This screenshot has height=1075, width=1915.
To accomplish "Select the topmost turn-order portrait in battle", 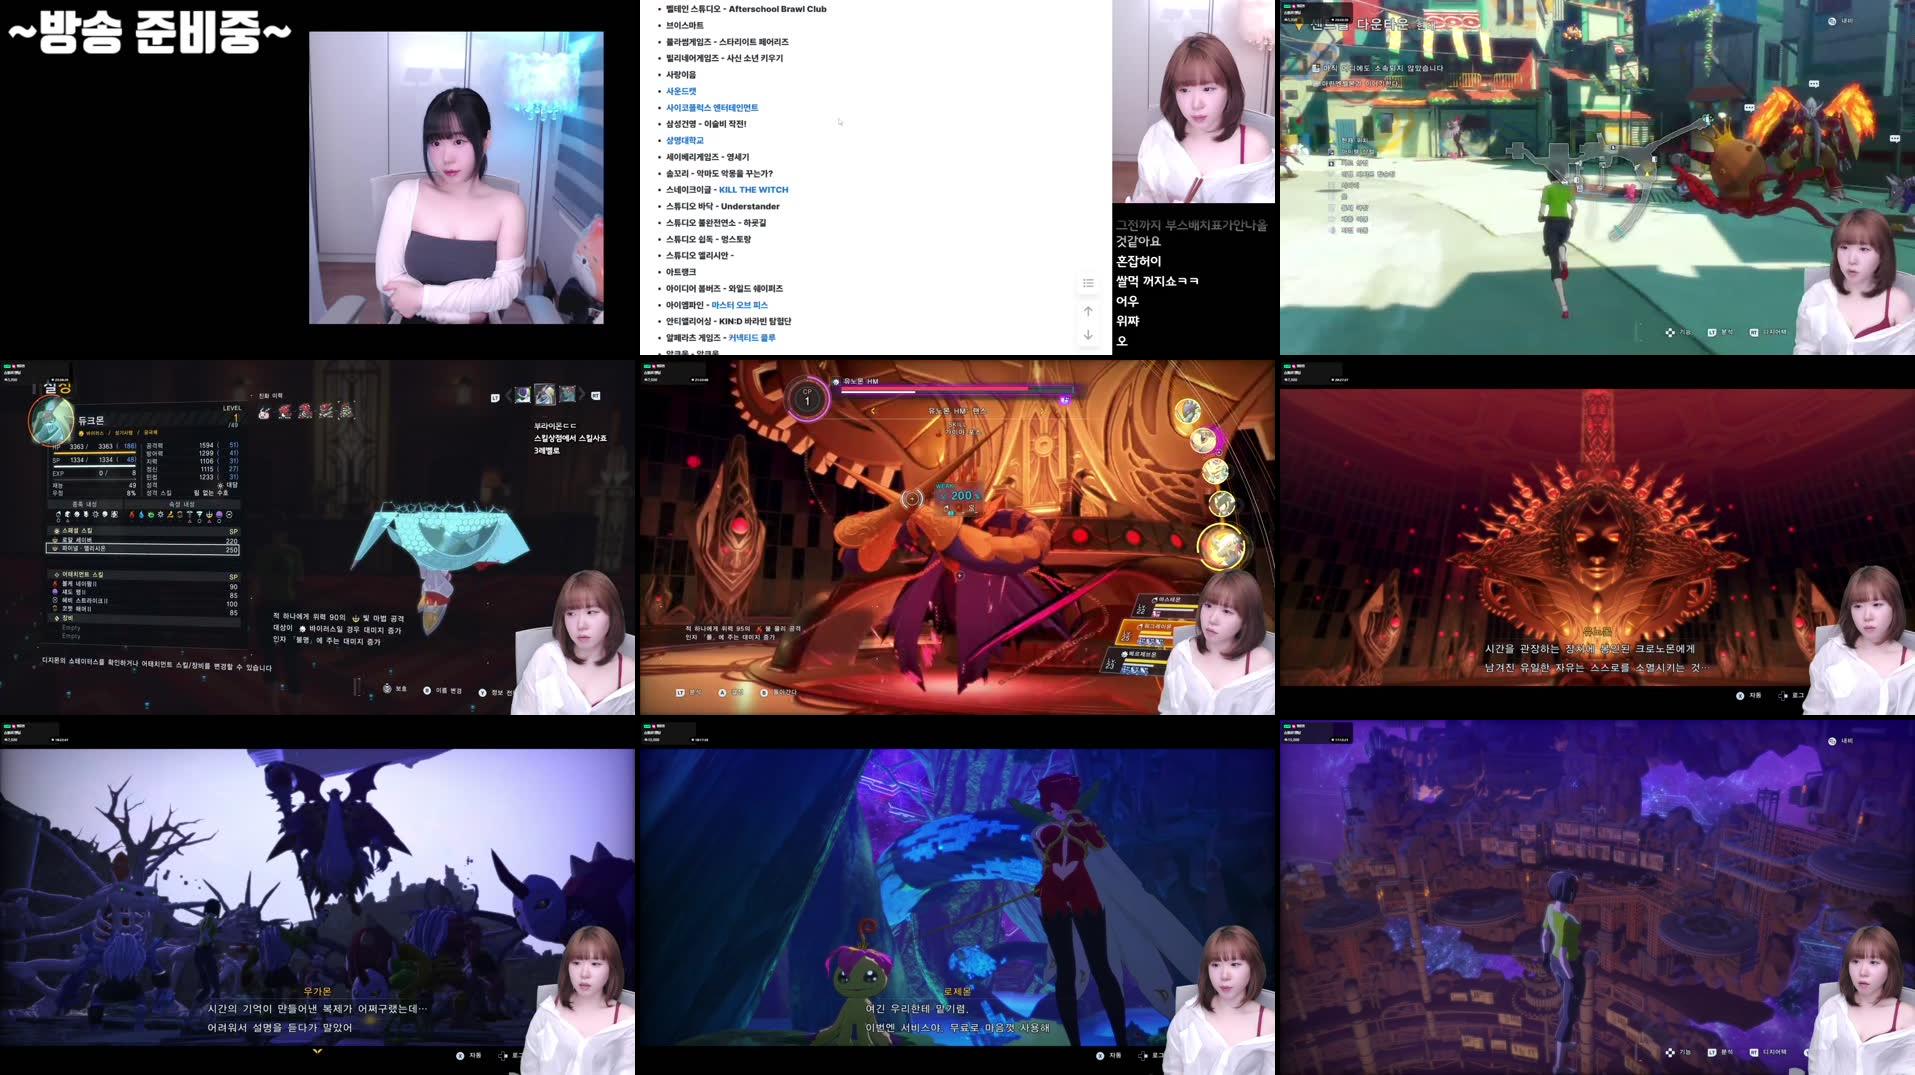I will click(1187, 411).
